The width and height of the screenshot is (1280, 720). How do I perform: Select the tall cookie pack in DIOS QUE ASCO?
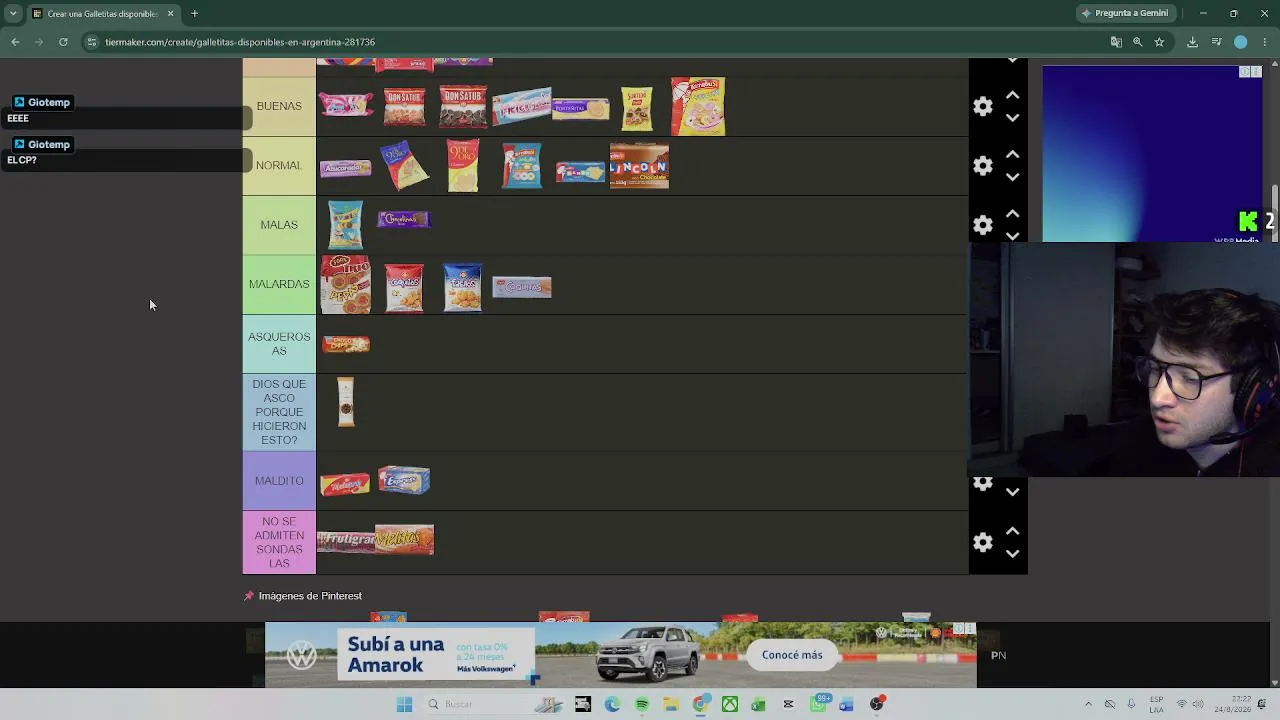tap(345, 402)
